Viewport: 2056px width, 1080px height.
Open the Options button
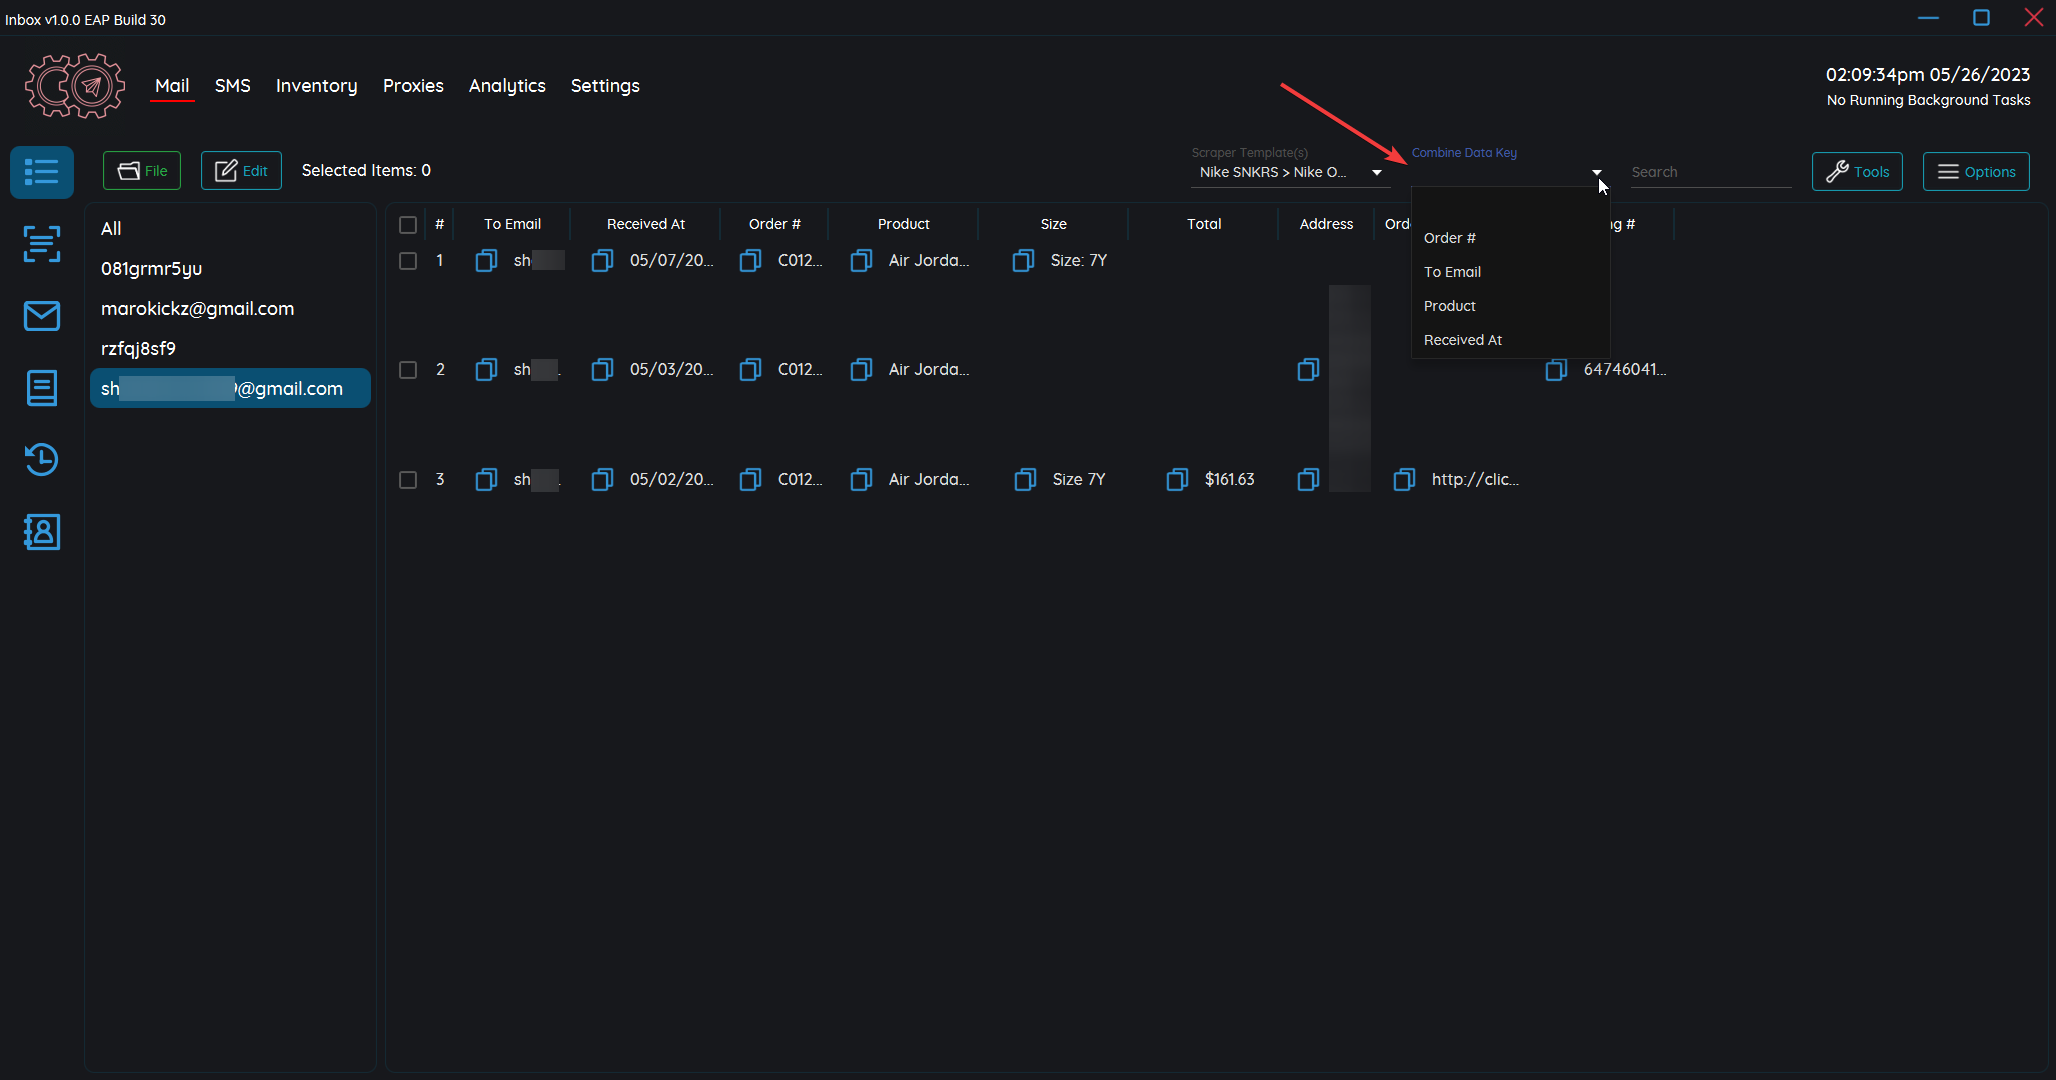pos(1976,172)
